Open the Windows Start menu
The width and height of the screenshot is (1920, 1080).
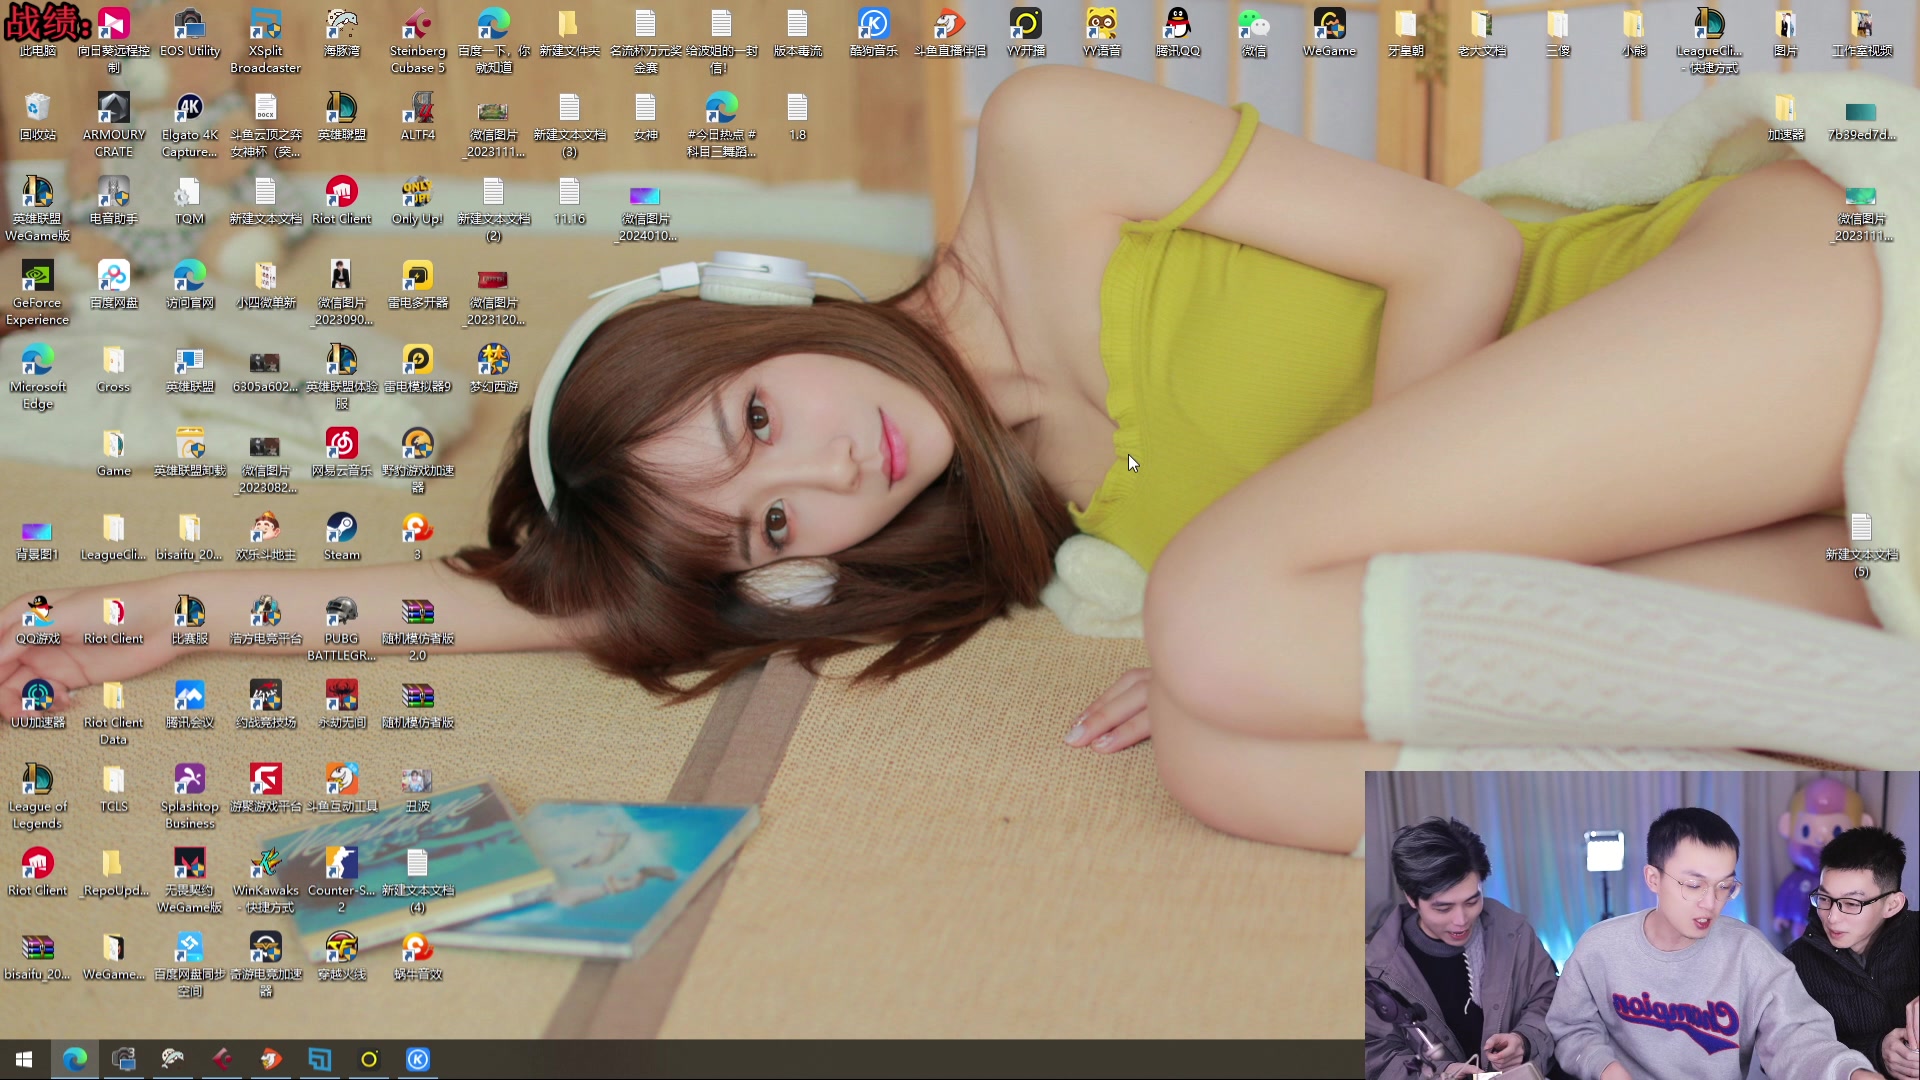24,1059
